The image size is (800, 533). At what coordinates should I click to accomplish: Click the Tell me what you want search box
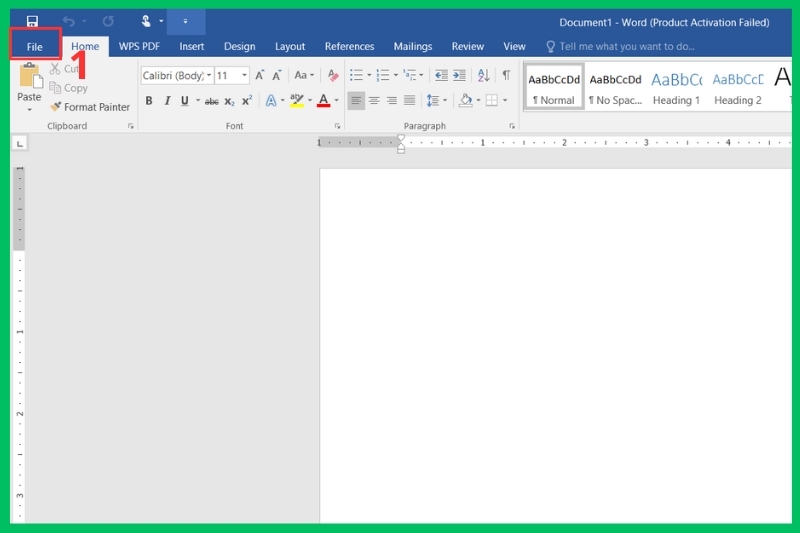(x=627, y=46)
